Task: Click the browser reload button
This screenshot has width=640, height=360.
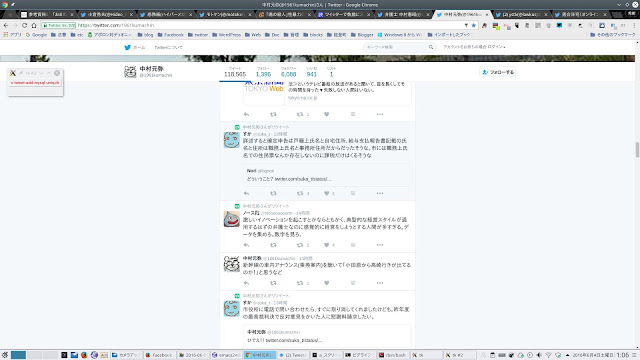Action: 24,25
